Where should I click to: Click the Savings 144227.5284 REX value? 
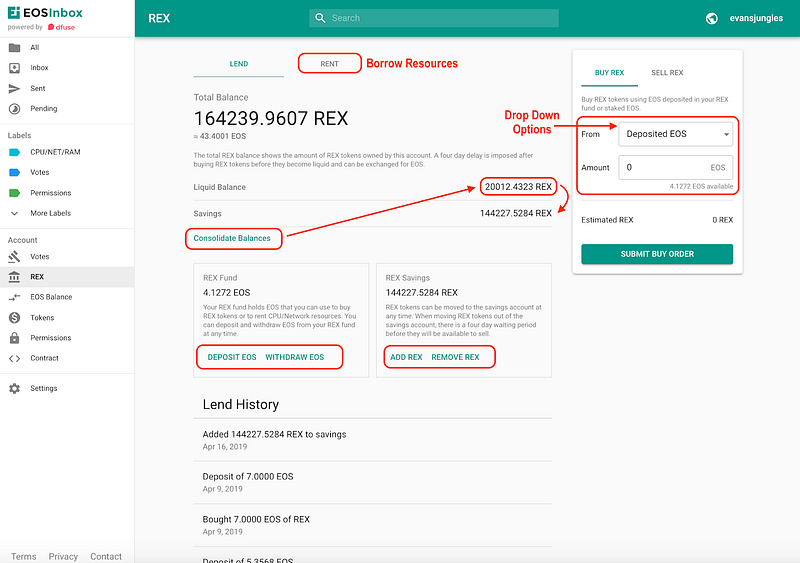[515, 213]
